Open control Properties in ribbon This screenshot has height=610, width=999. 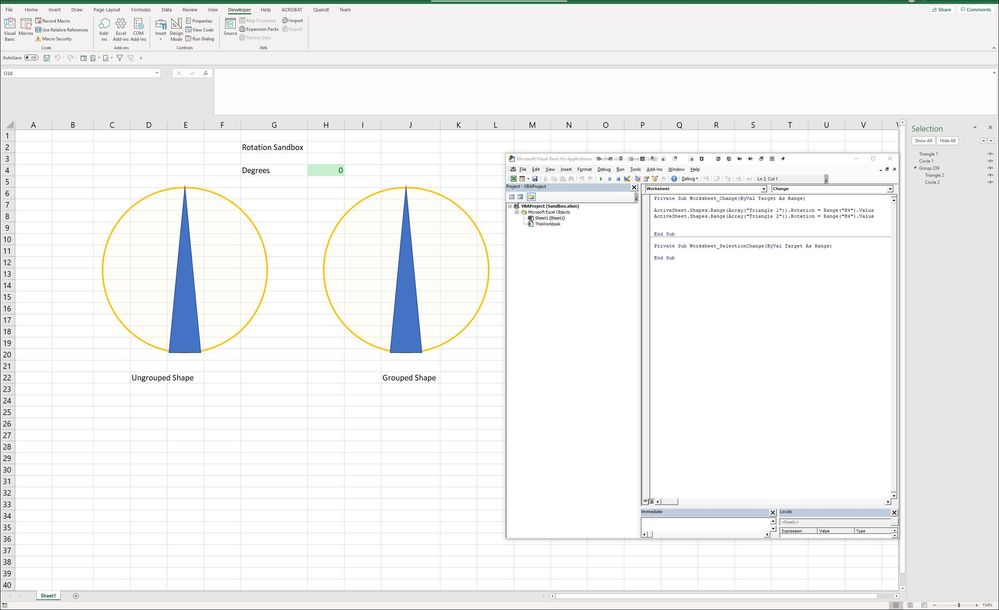coord(199,21)
